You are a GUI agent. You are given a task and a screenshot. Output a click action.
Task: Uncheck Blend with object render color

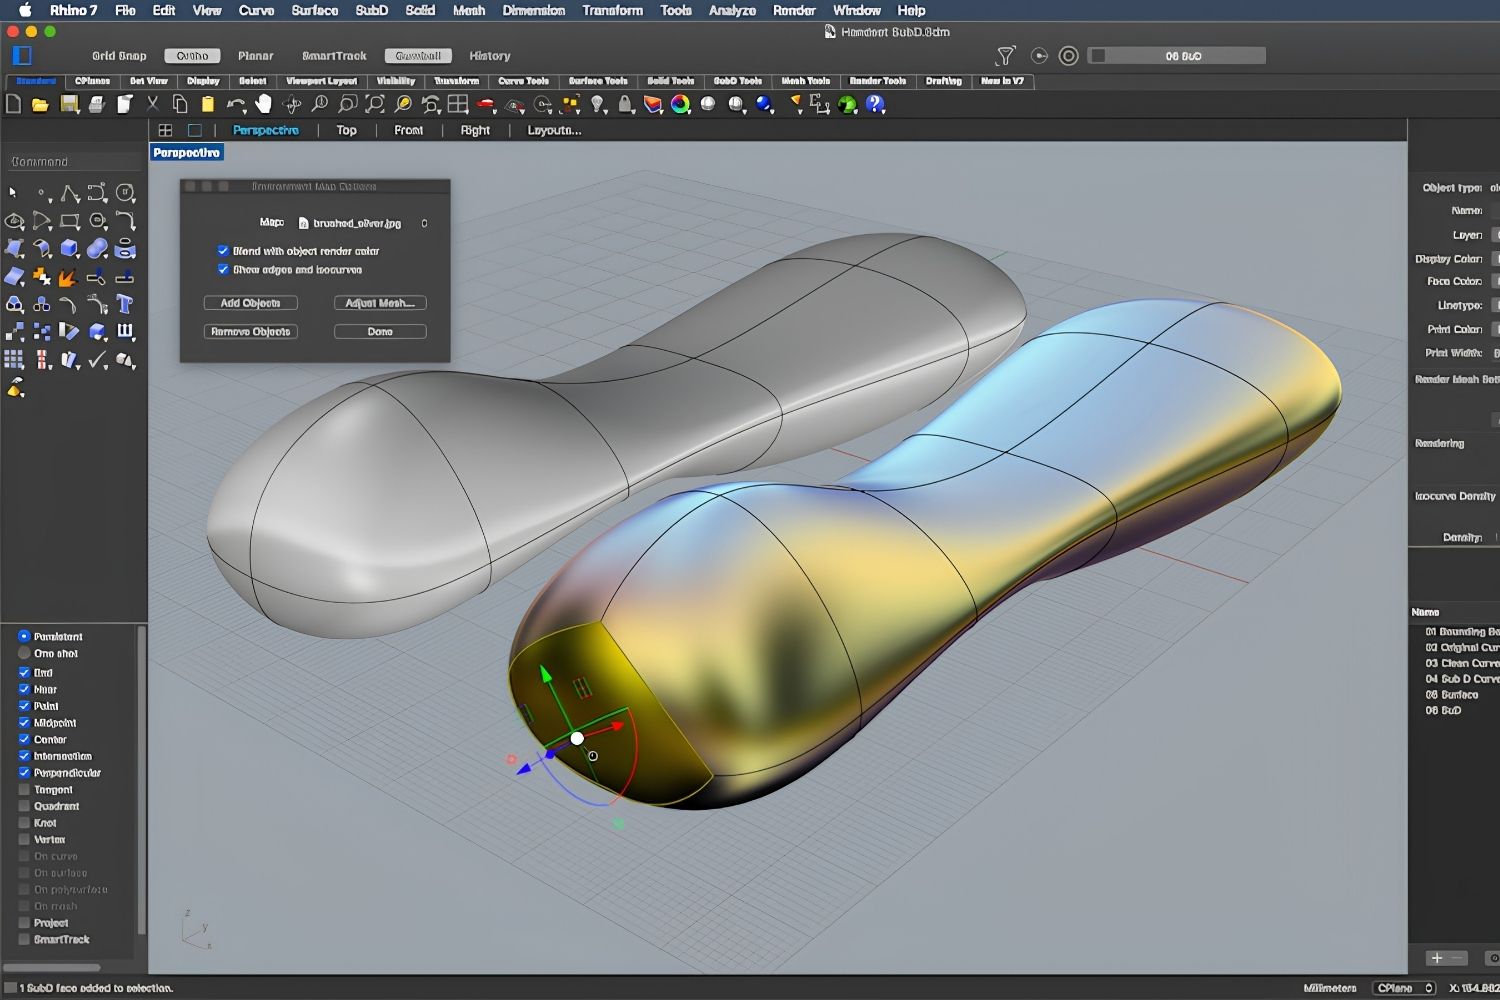[x=223, y=251]
